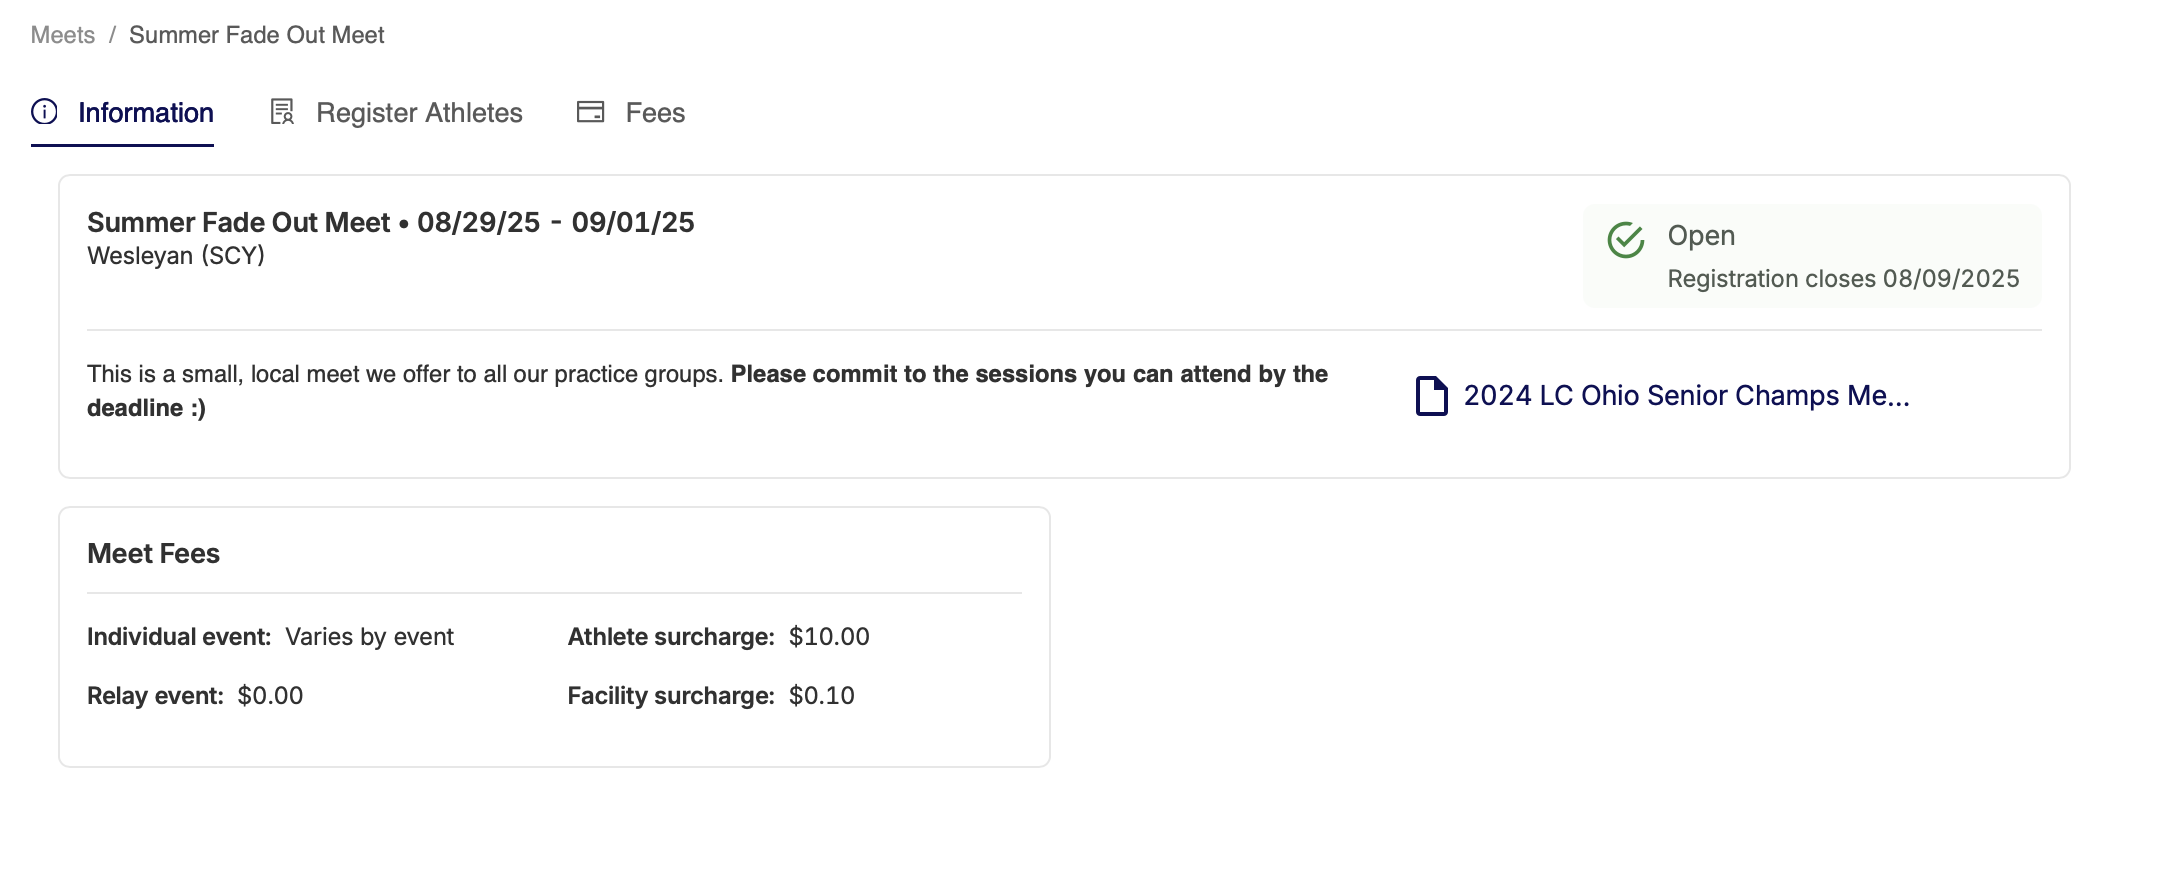
Task: Open the Information tab
Action: click(x=122, y=113)
